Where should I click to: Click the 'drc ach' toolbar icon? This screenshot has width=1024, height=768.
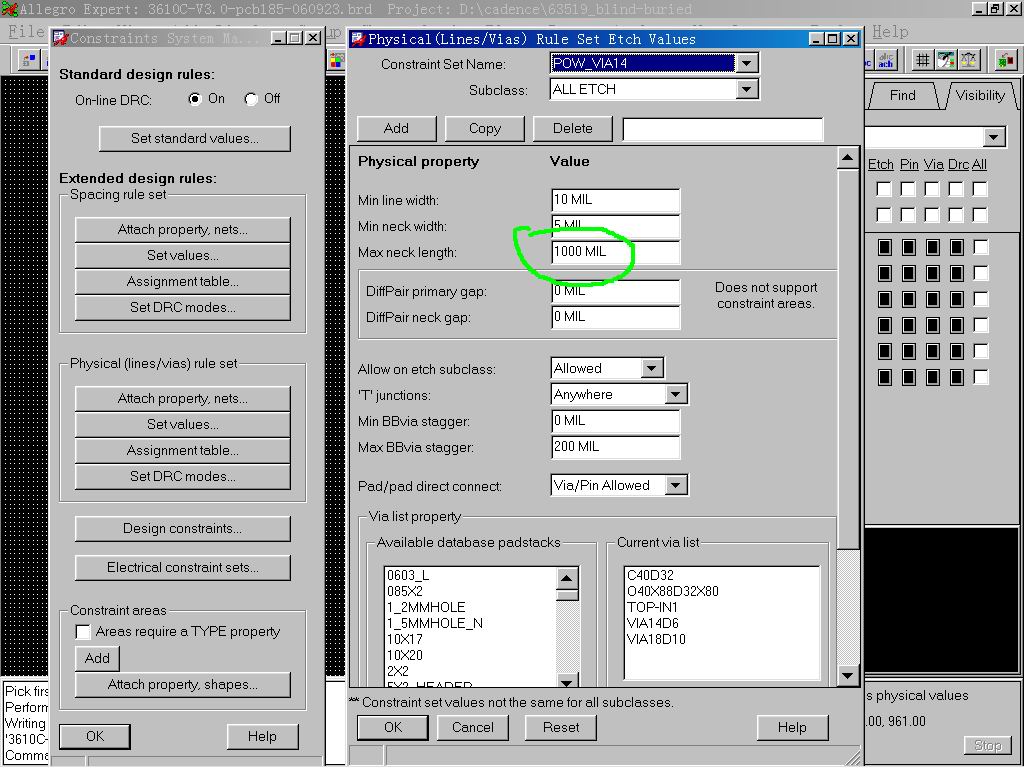point(886,60)
